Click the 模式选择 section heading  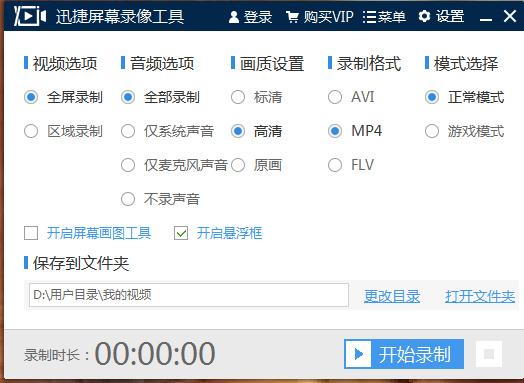[x=466, y=63]
